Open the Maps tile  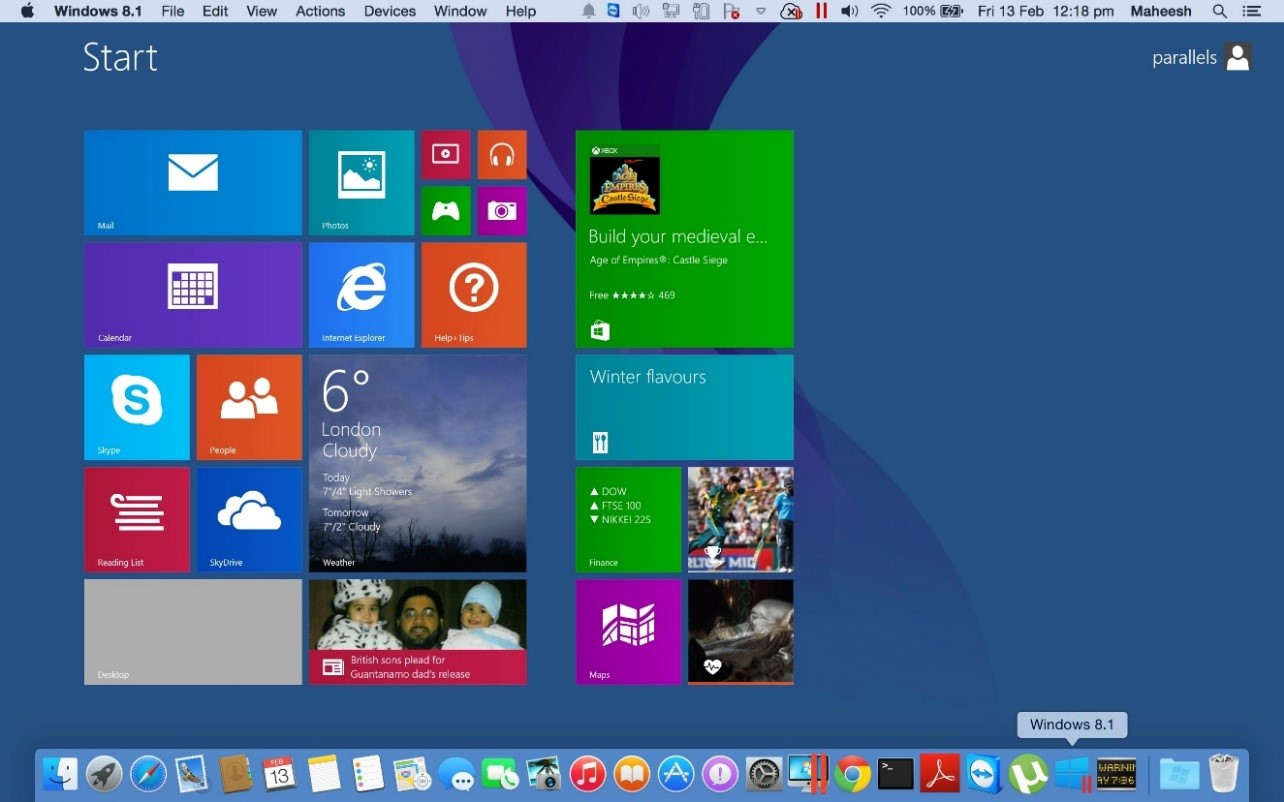tap(628, 632)
